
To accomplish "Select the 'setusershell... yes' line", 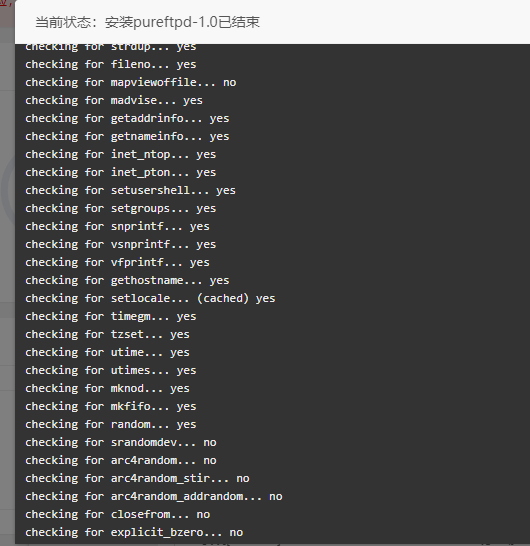I will coord(131,190).
